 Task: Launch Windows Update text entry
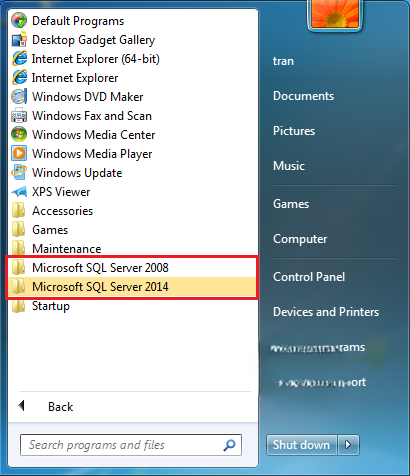pos(77,173)
